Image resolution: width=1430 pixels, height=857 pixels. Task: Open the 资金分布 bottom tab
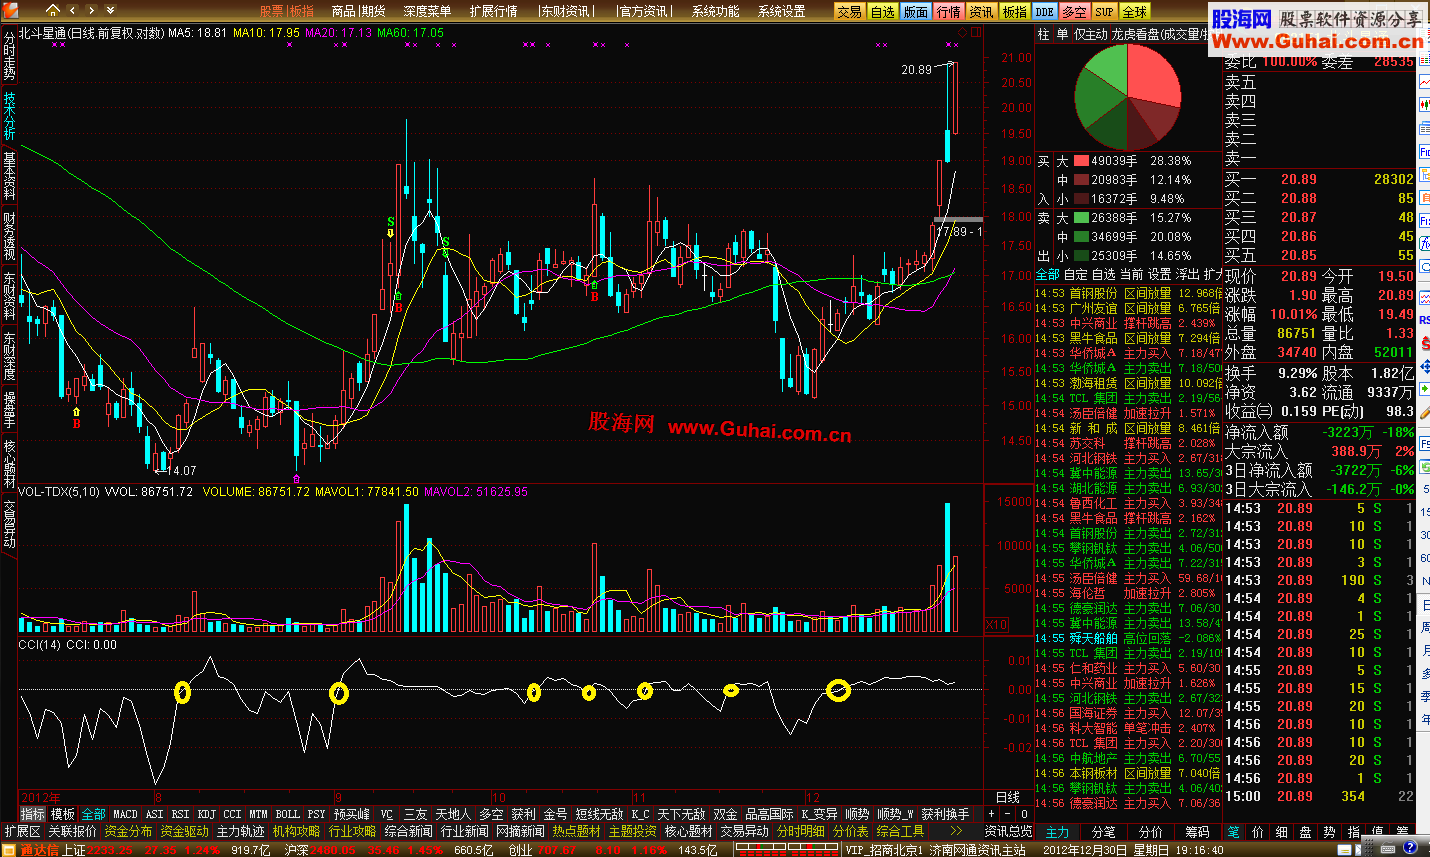coord(129,831)
